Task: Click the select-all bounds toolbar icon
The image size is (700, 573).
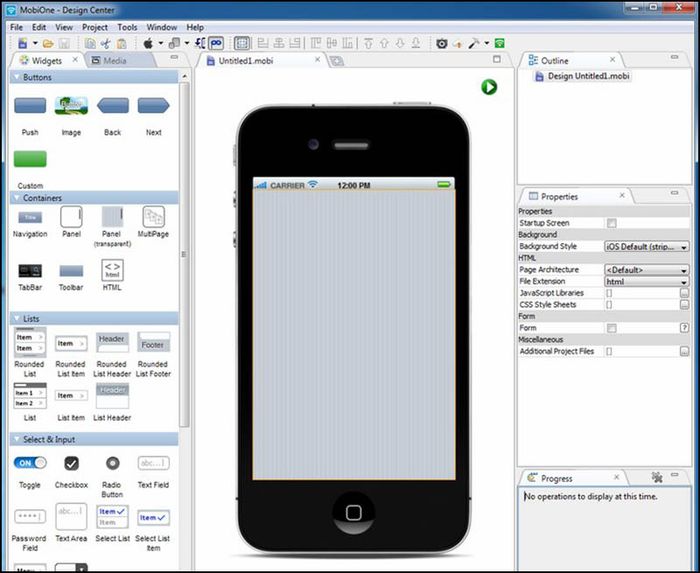Action: coord(242,43)
